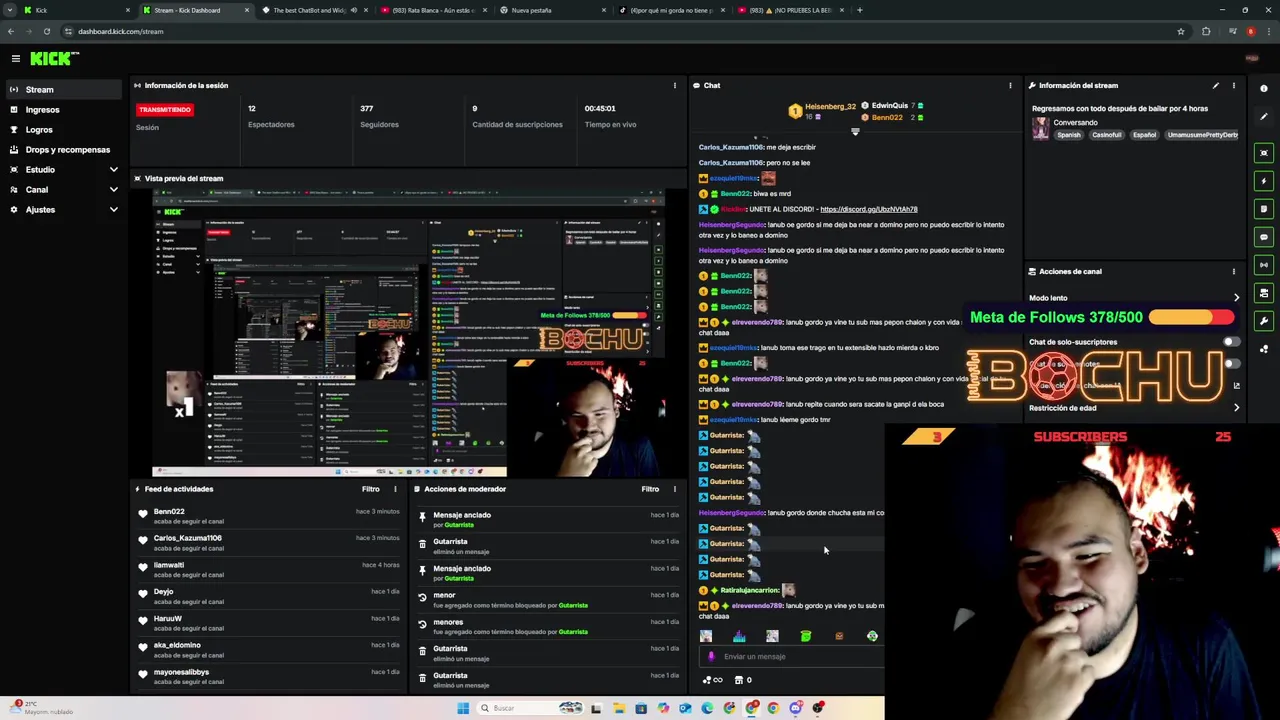The image size is (1280, 720).
Task: Open Filtro in Feed de actividades
Action: click(370, 489)
